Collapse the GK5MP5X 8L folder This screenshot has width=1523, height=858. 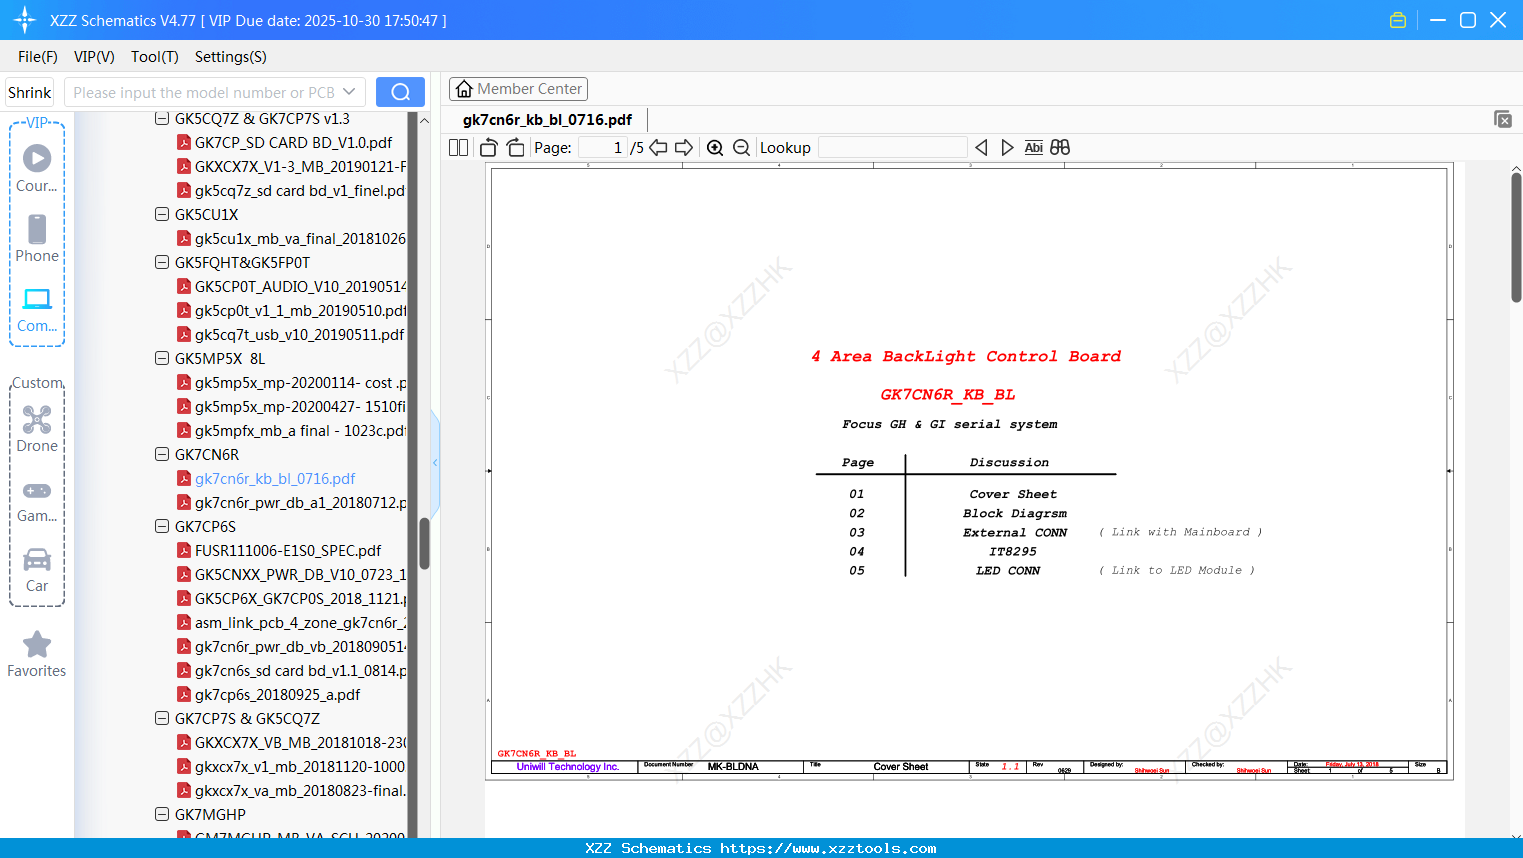[162, 358]
